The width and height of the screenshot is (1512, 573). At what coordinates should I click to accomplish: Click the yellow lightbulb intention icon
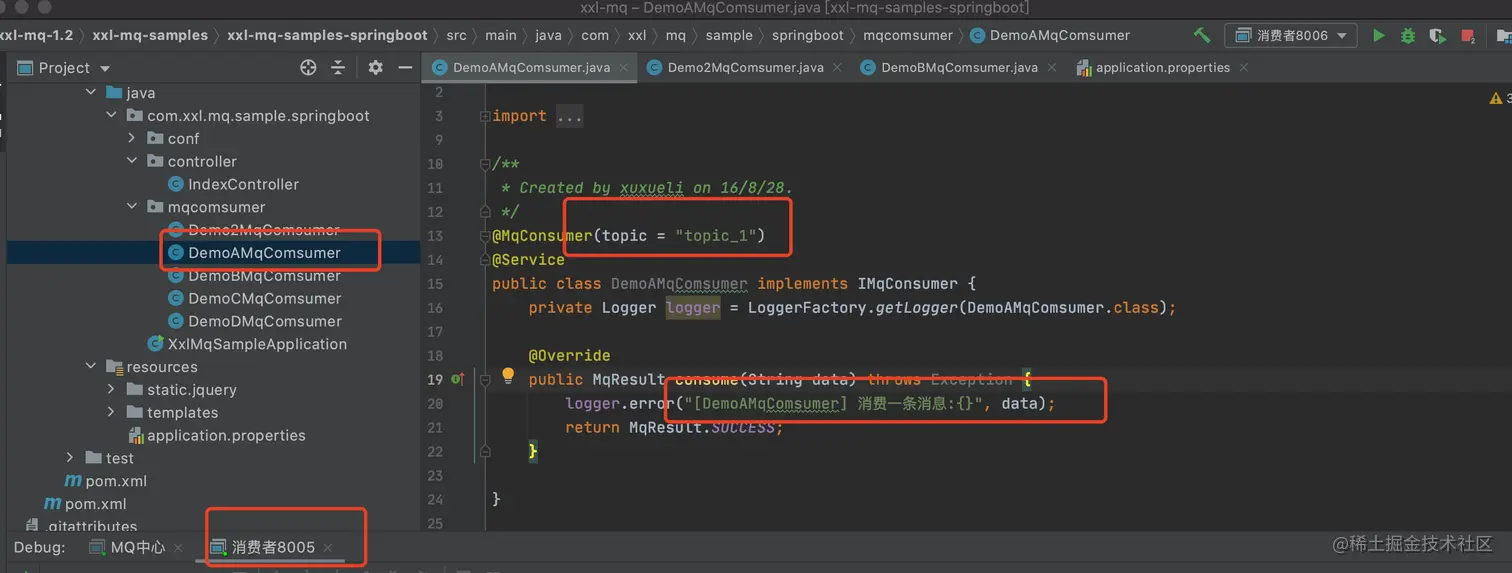click(508, 376)
